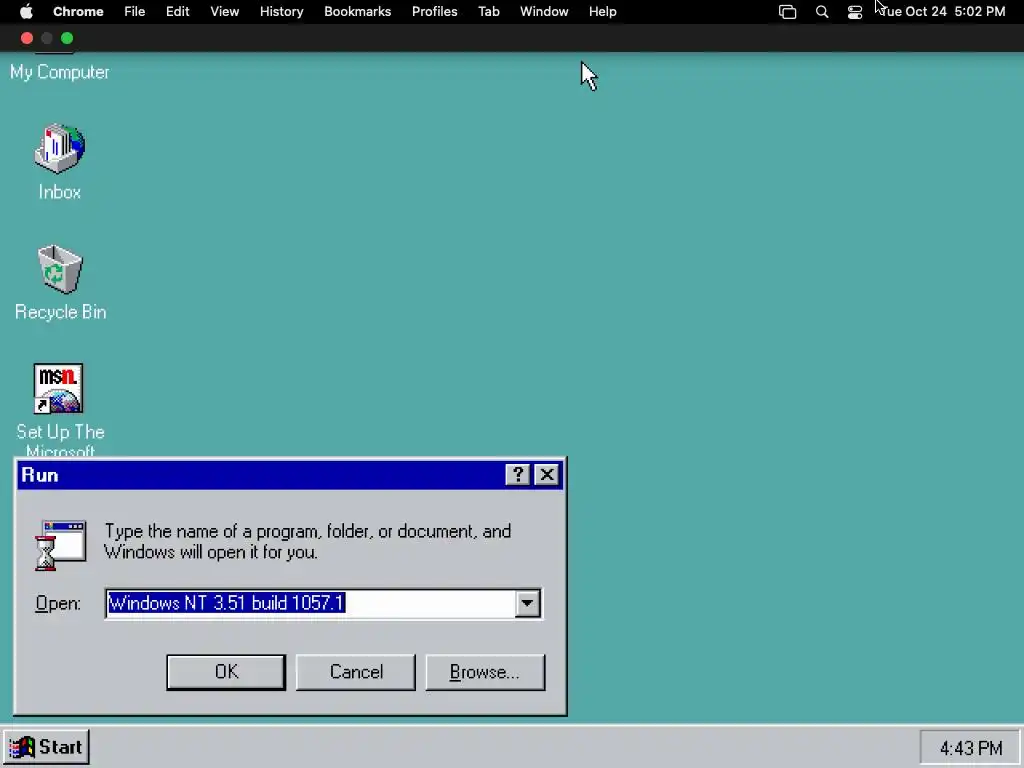This screenshot has width=1024, height=768.
Task: Open the View menu
Action: 224,12
